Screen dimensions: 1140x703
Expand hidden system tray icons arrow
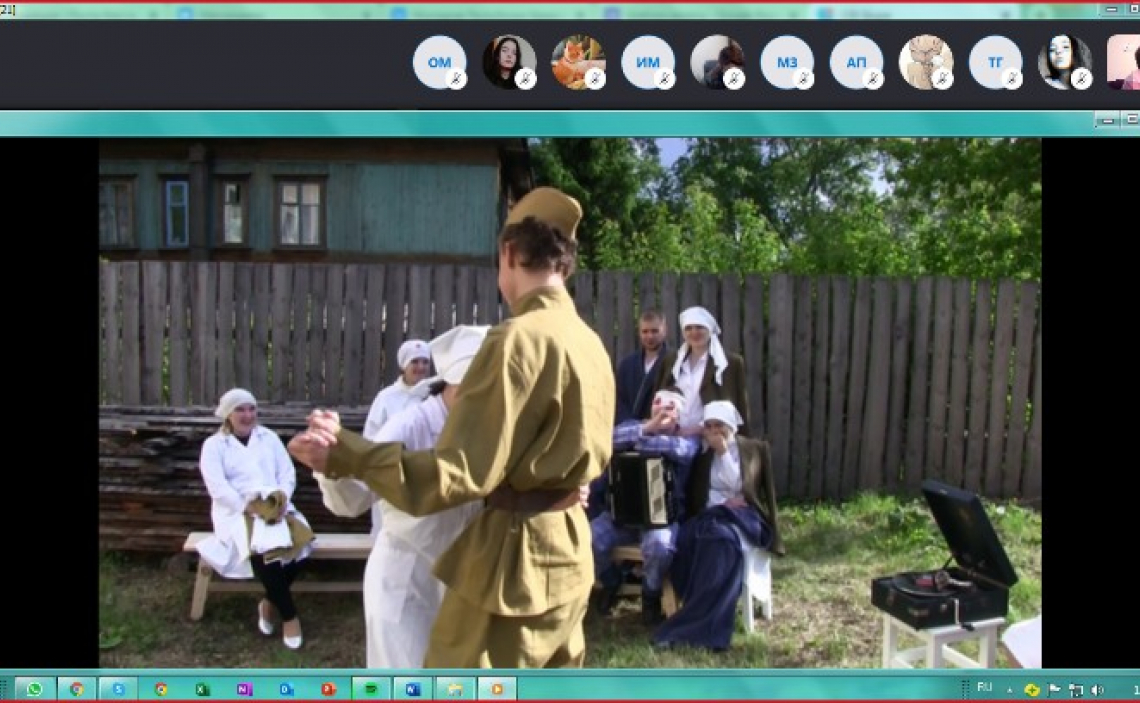click(1008, 689)
